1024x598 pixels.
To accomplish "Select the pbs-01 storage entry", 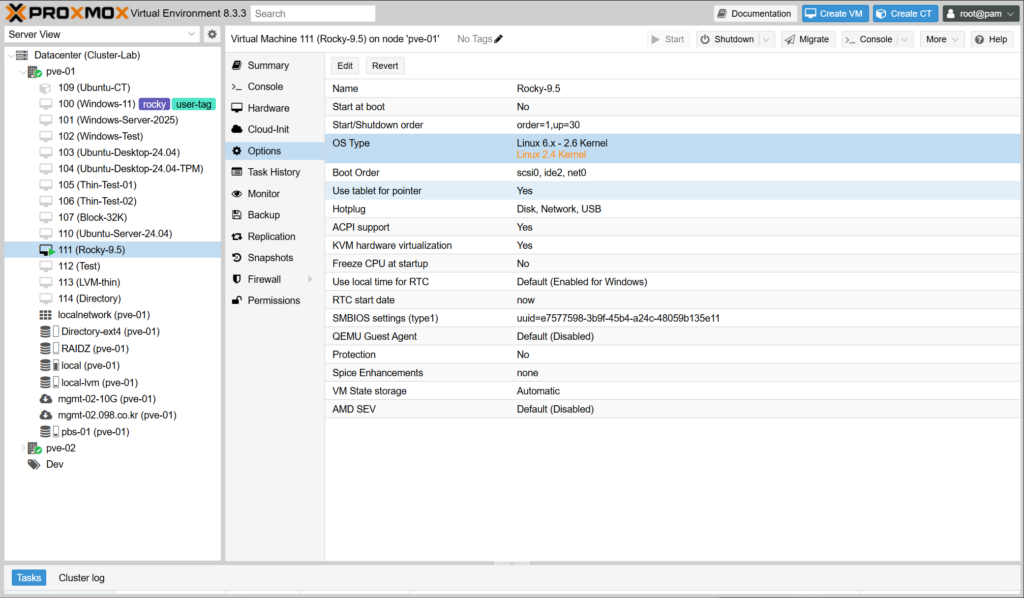I will point(95,432).
